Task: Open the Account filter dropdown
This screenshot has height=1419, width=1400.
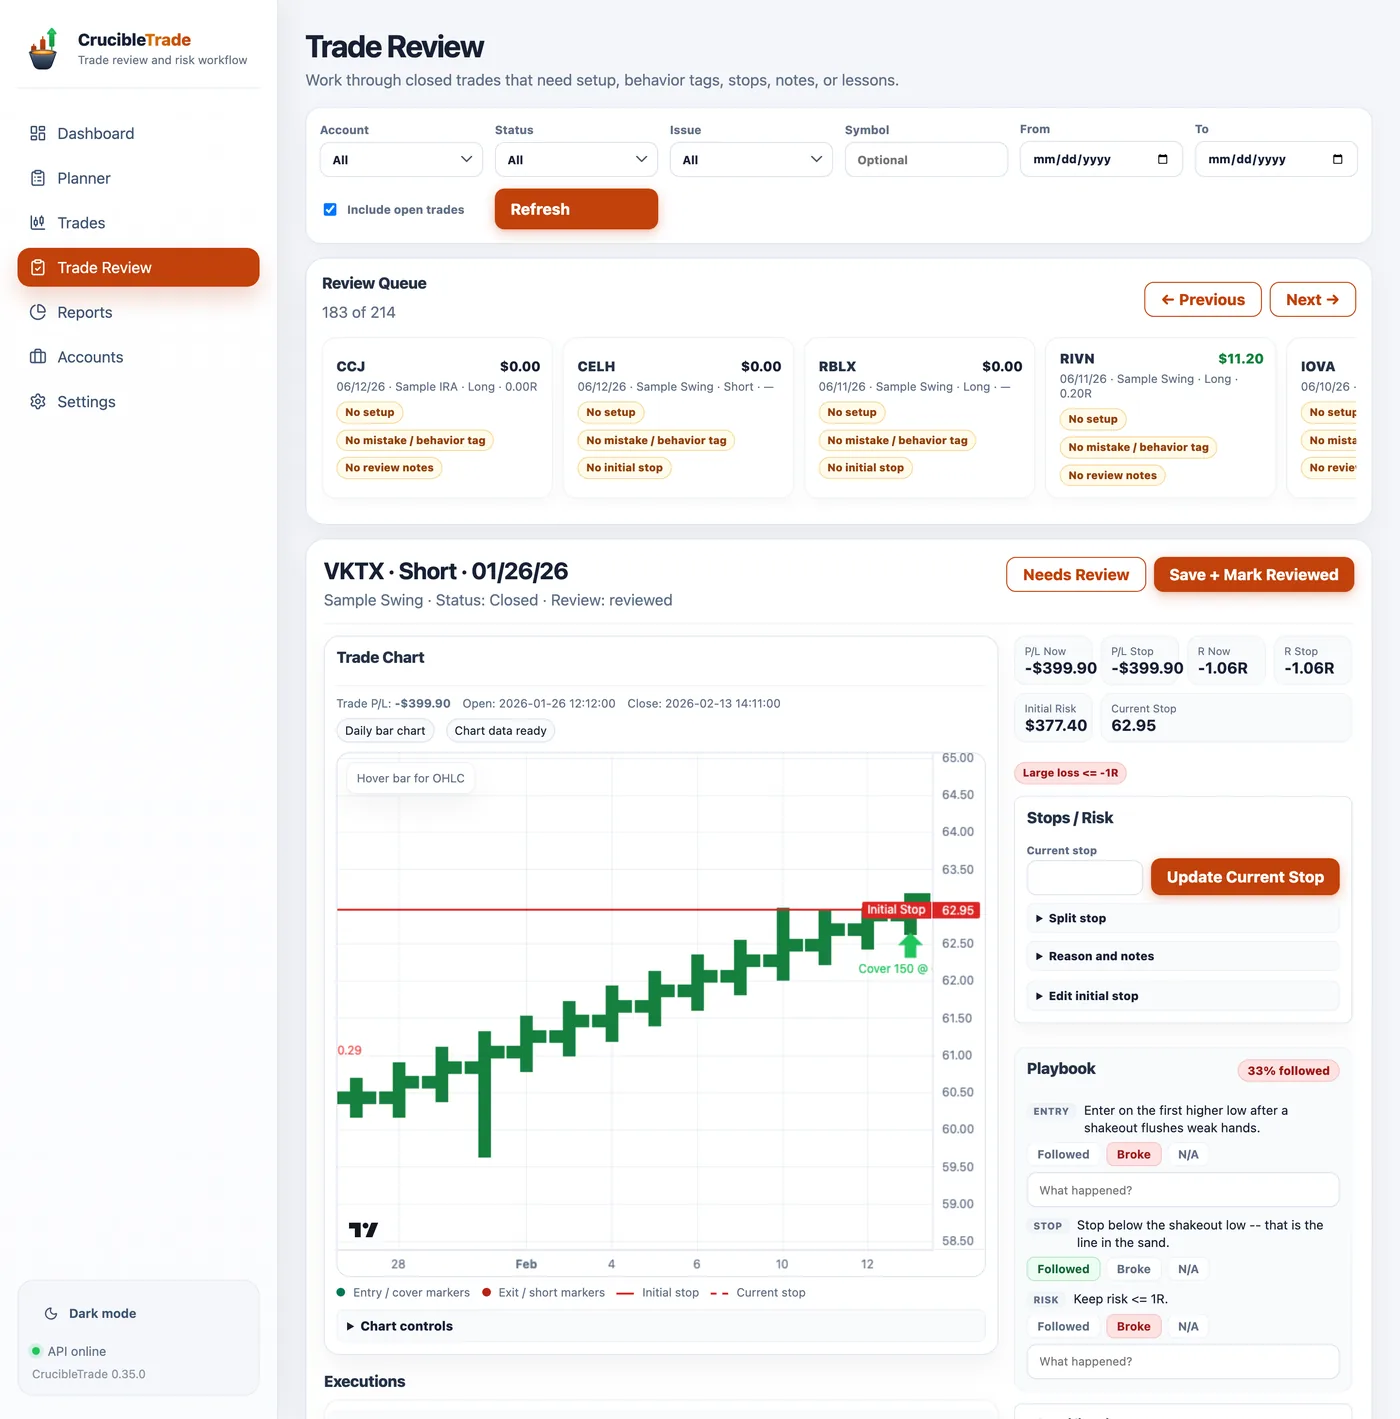Action: point(401,160)
